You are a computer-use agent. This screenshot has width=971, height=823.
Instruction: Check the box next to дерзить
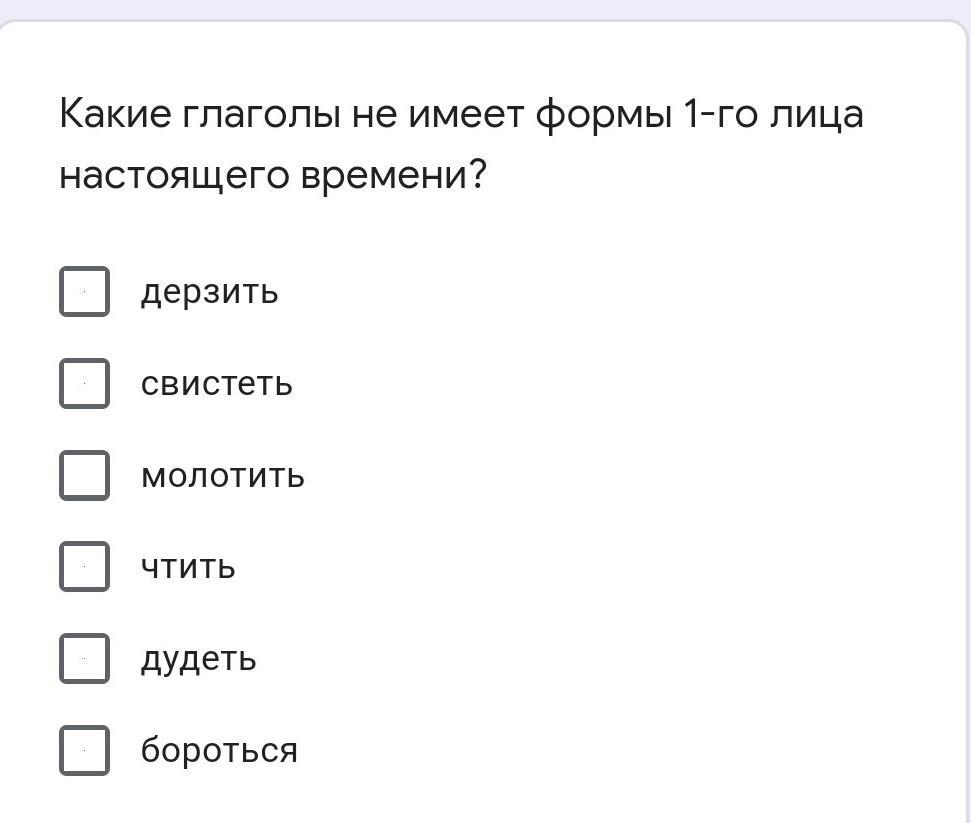(84, 292)
